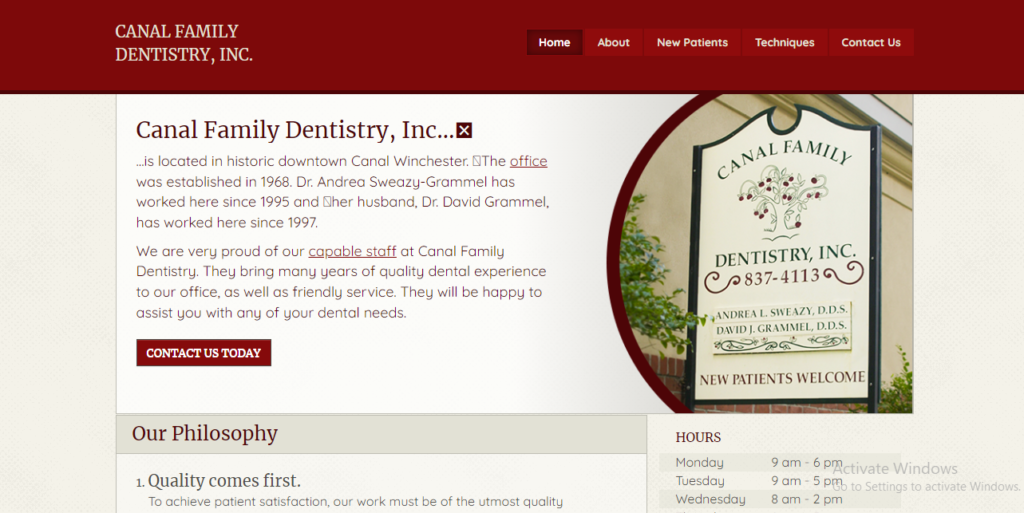The image size is (1024, 513).
Task: Click the dentistry sign photo
Action: coord(761,253)
